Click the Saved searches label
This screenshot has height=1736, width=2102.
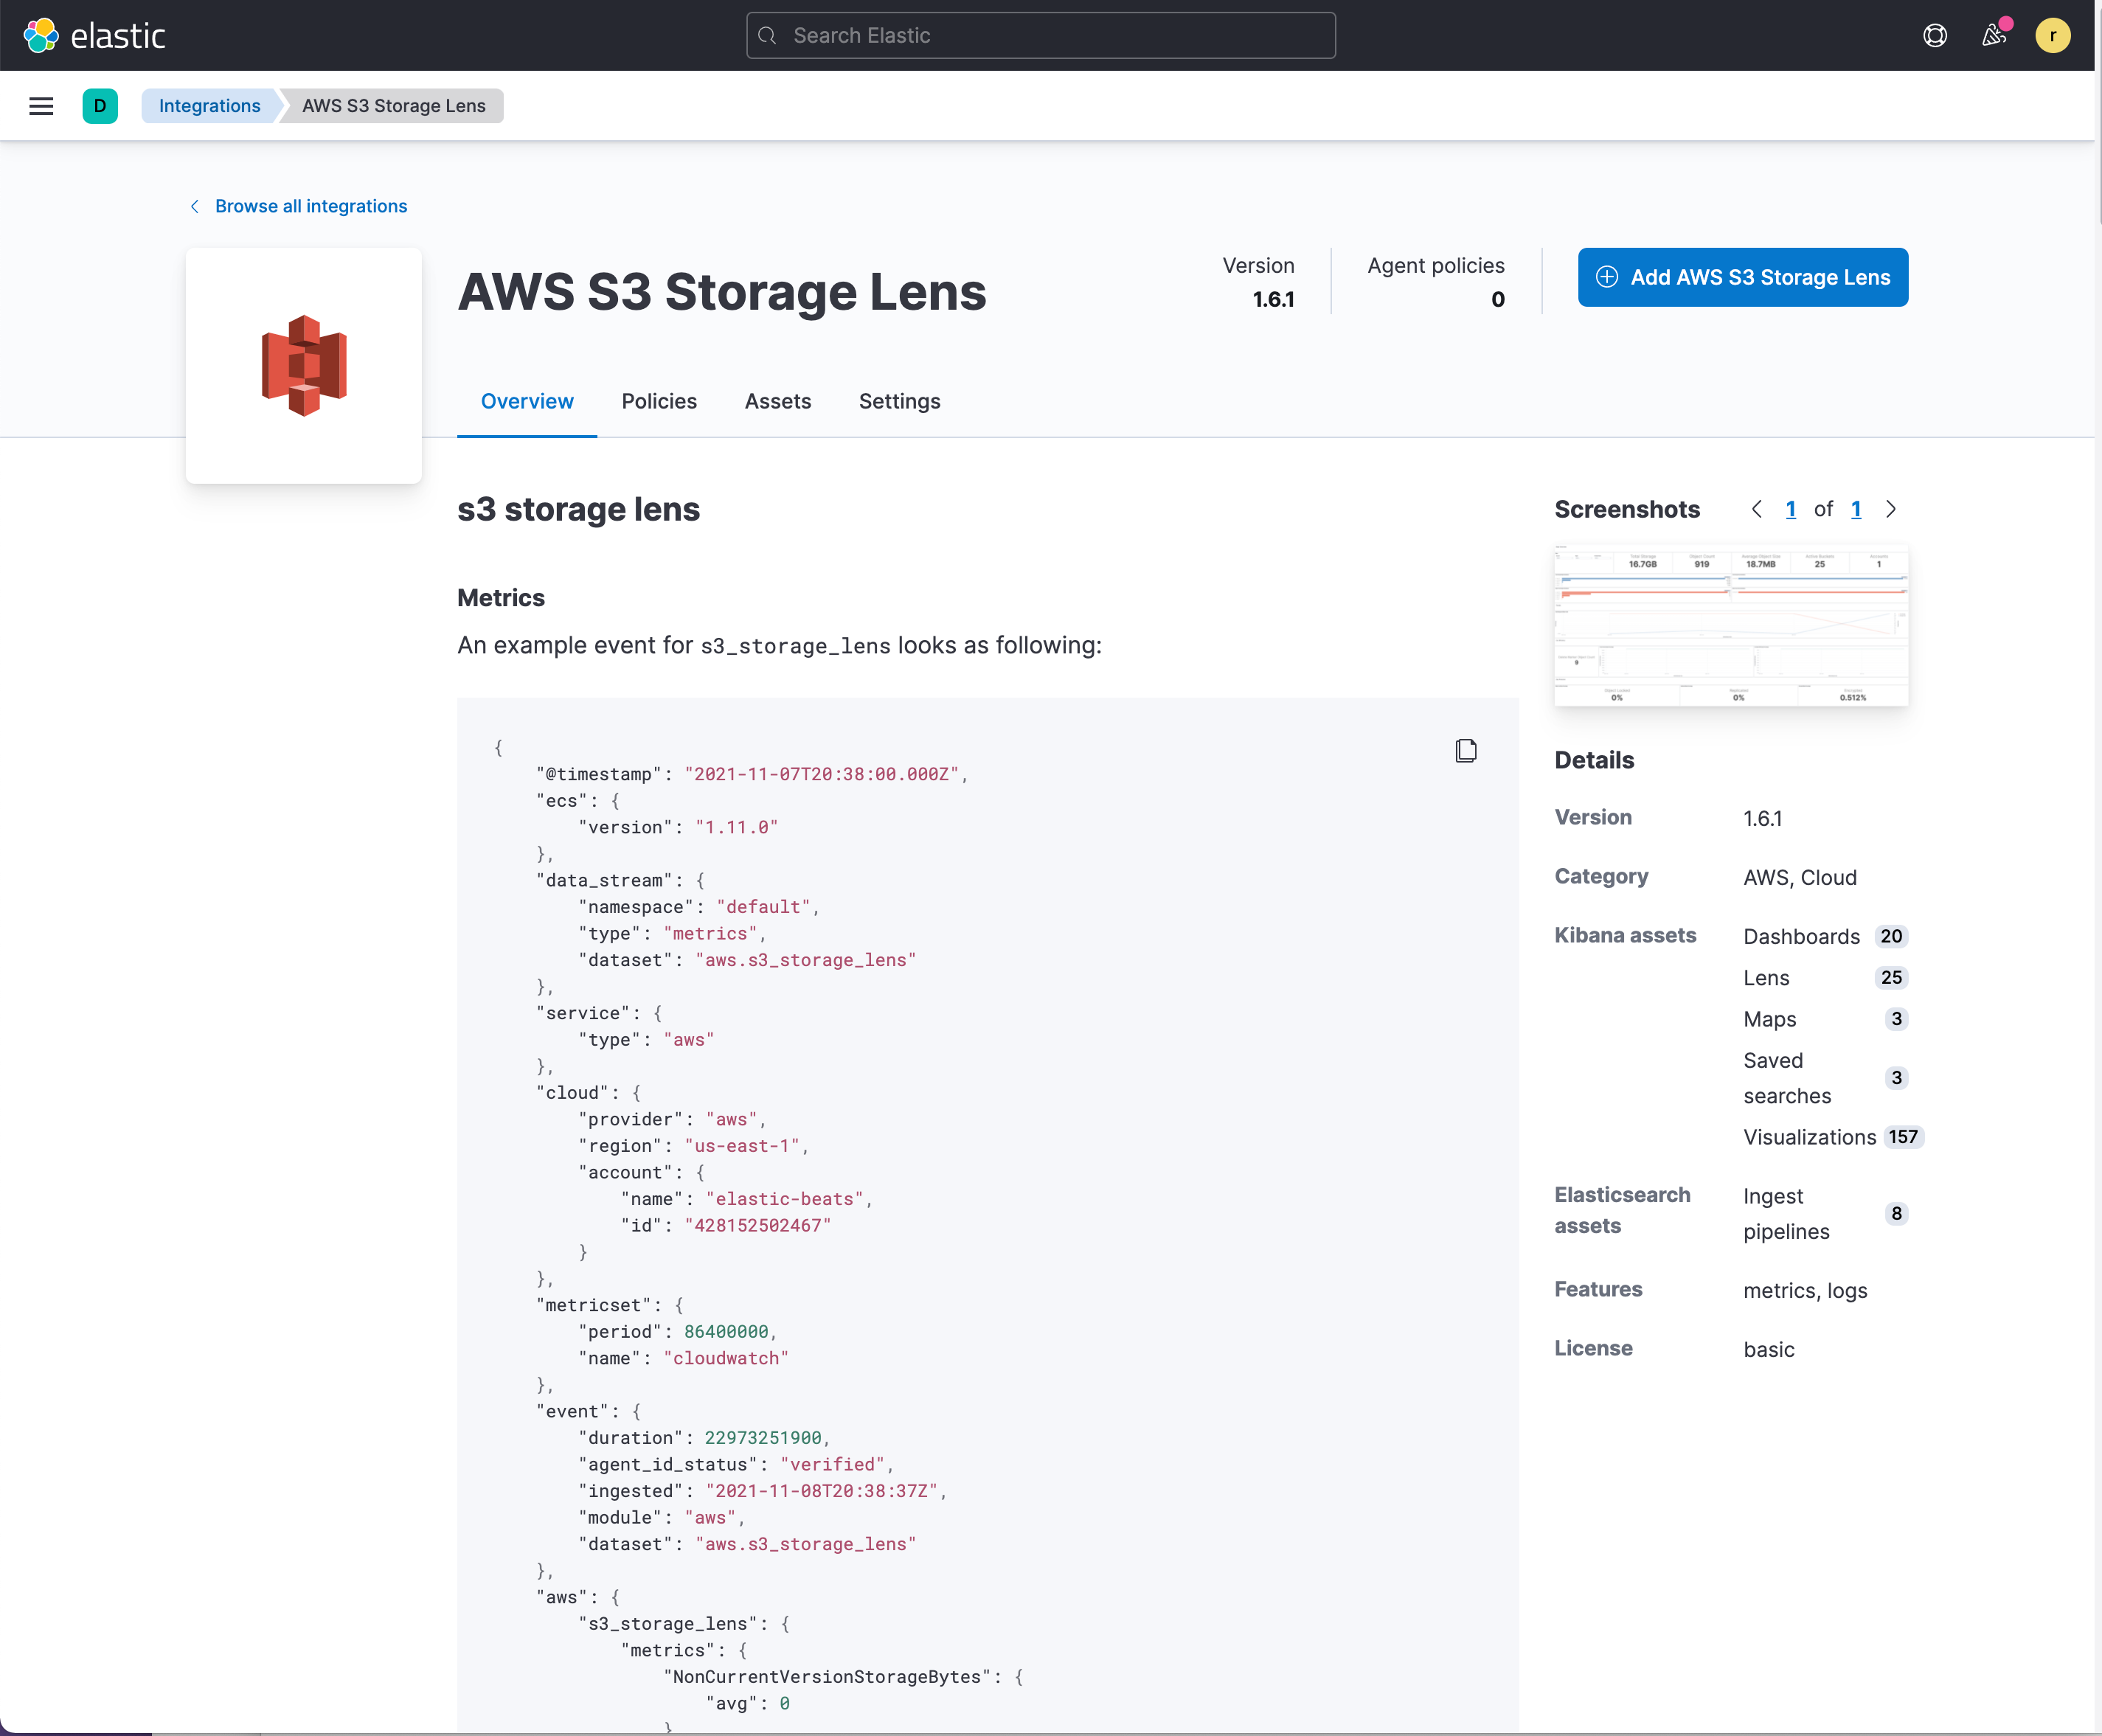[x=1787, y=1078]
